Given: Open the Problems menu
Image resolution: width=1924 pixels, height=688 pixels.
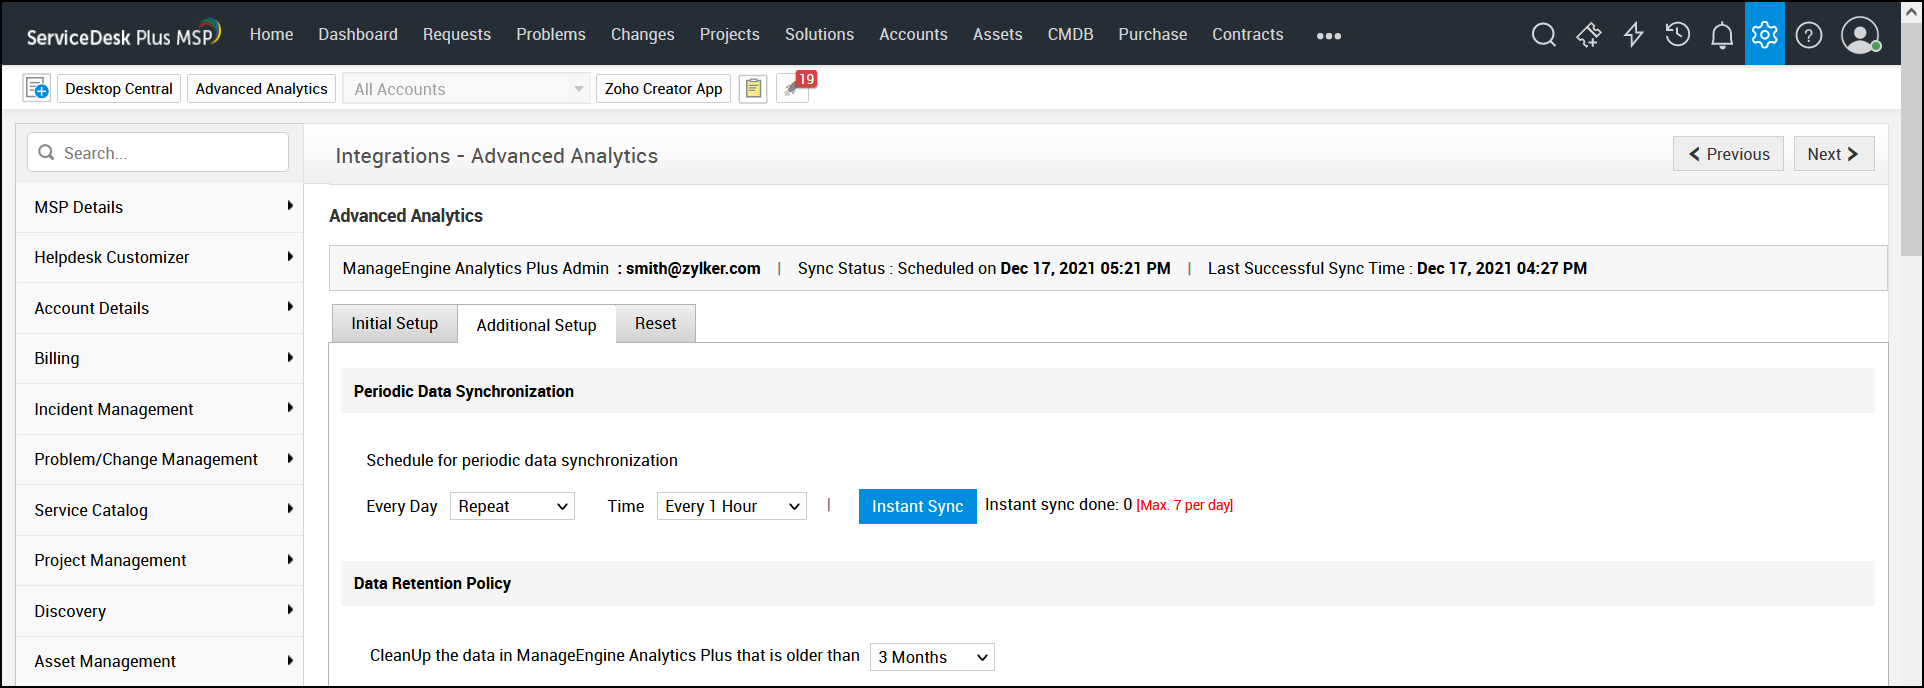Looking at the screenshot, I should (551, 34).
